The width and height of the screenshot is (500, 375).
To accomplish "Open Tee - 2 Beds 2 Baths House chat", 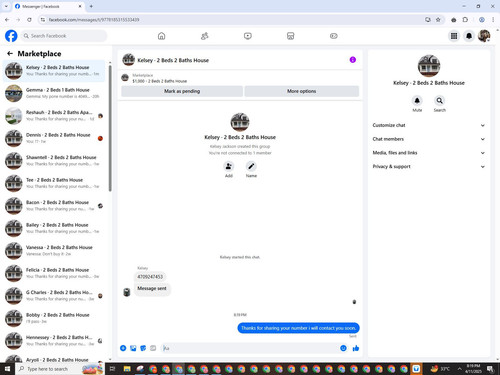I will pyautogui.click(x=54, y=183).
